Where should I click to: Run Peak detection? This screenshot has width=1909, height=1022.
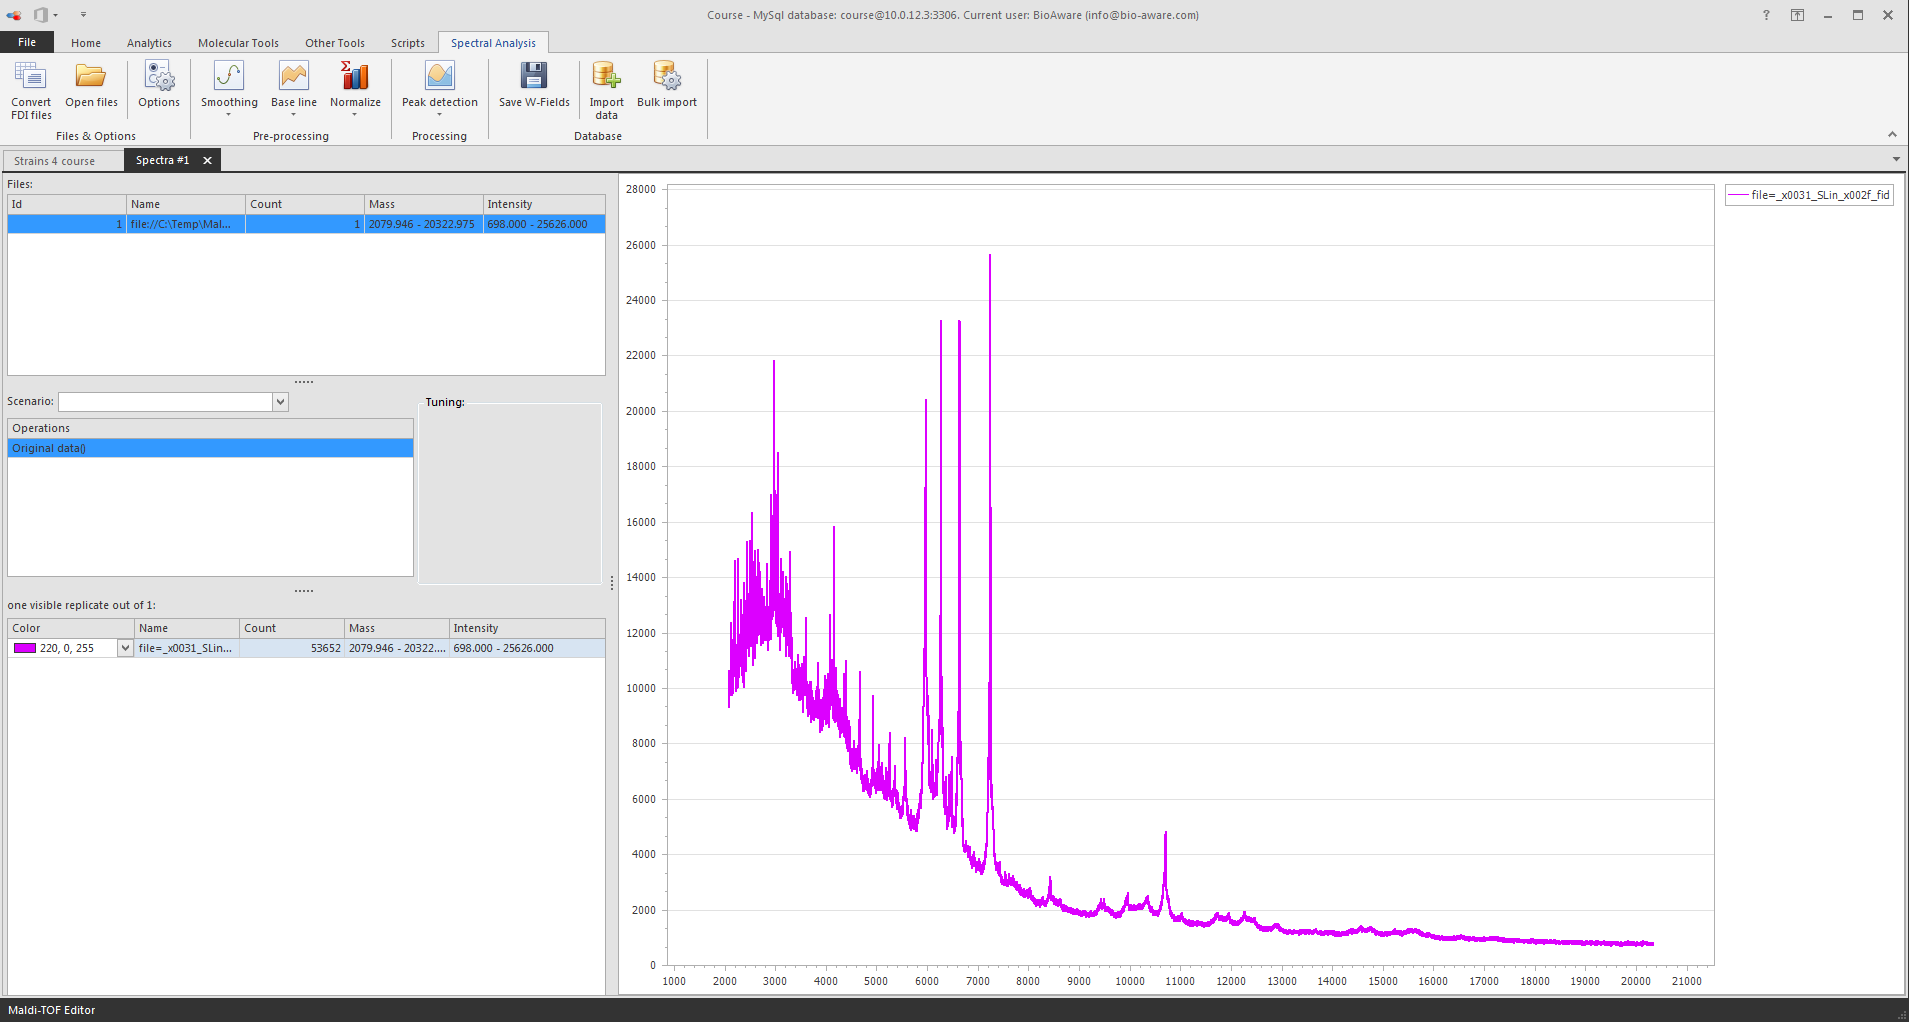point(440,80)
